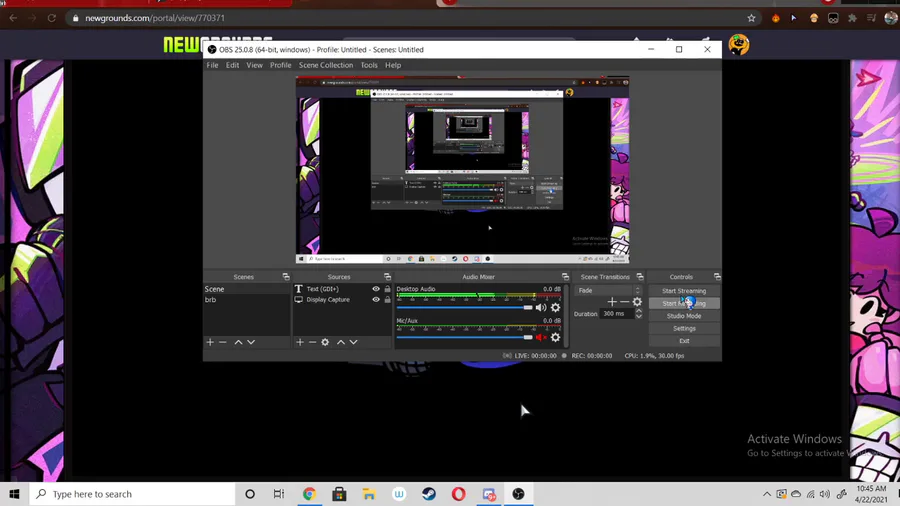
Task: Enable Studio Mode button
Action: 684,316
